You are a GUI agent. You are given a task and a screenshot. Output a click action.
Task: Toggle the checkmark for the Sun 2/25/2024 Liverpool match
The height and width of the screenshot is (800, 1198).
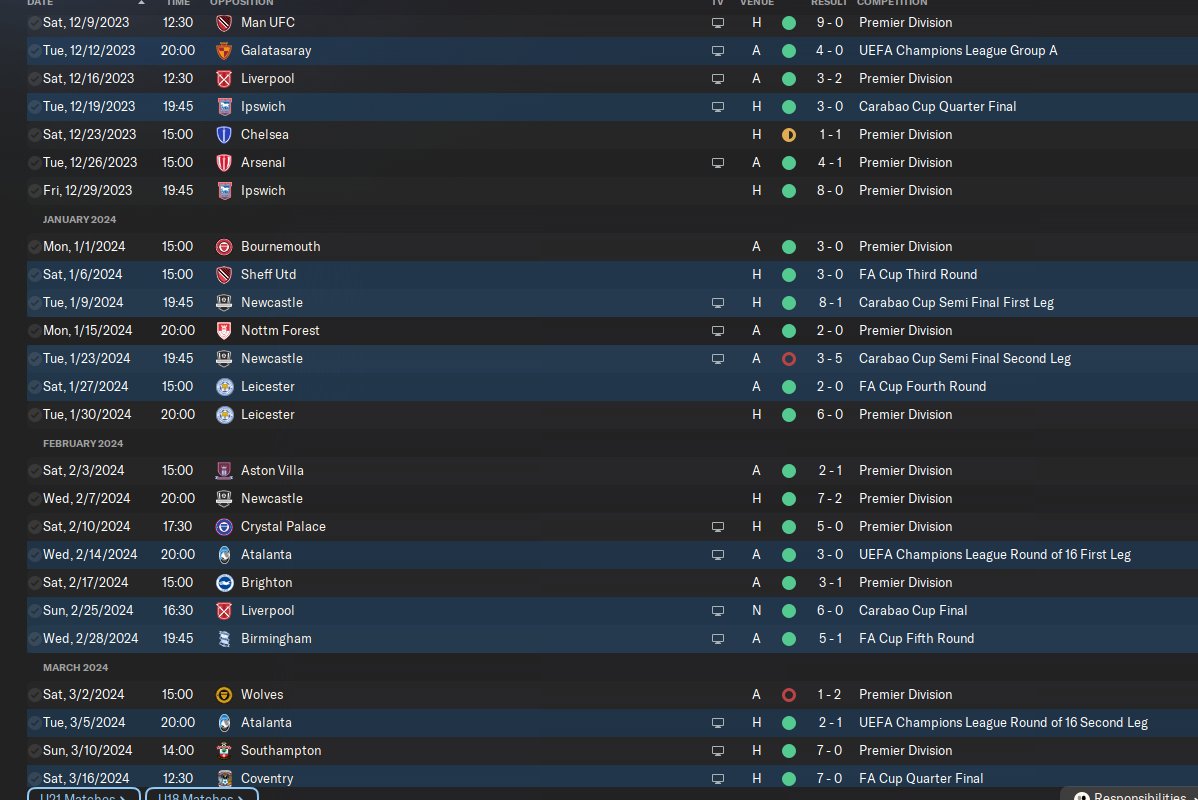click(35, 610)
